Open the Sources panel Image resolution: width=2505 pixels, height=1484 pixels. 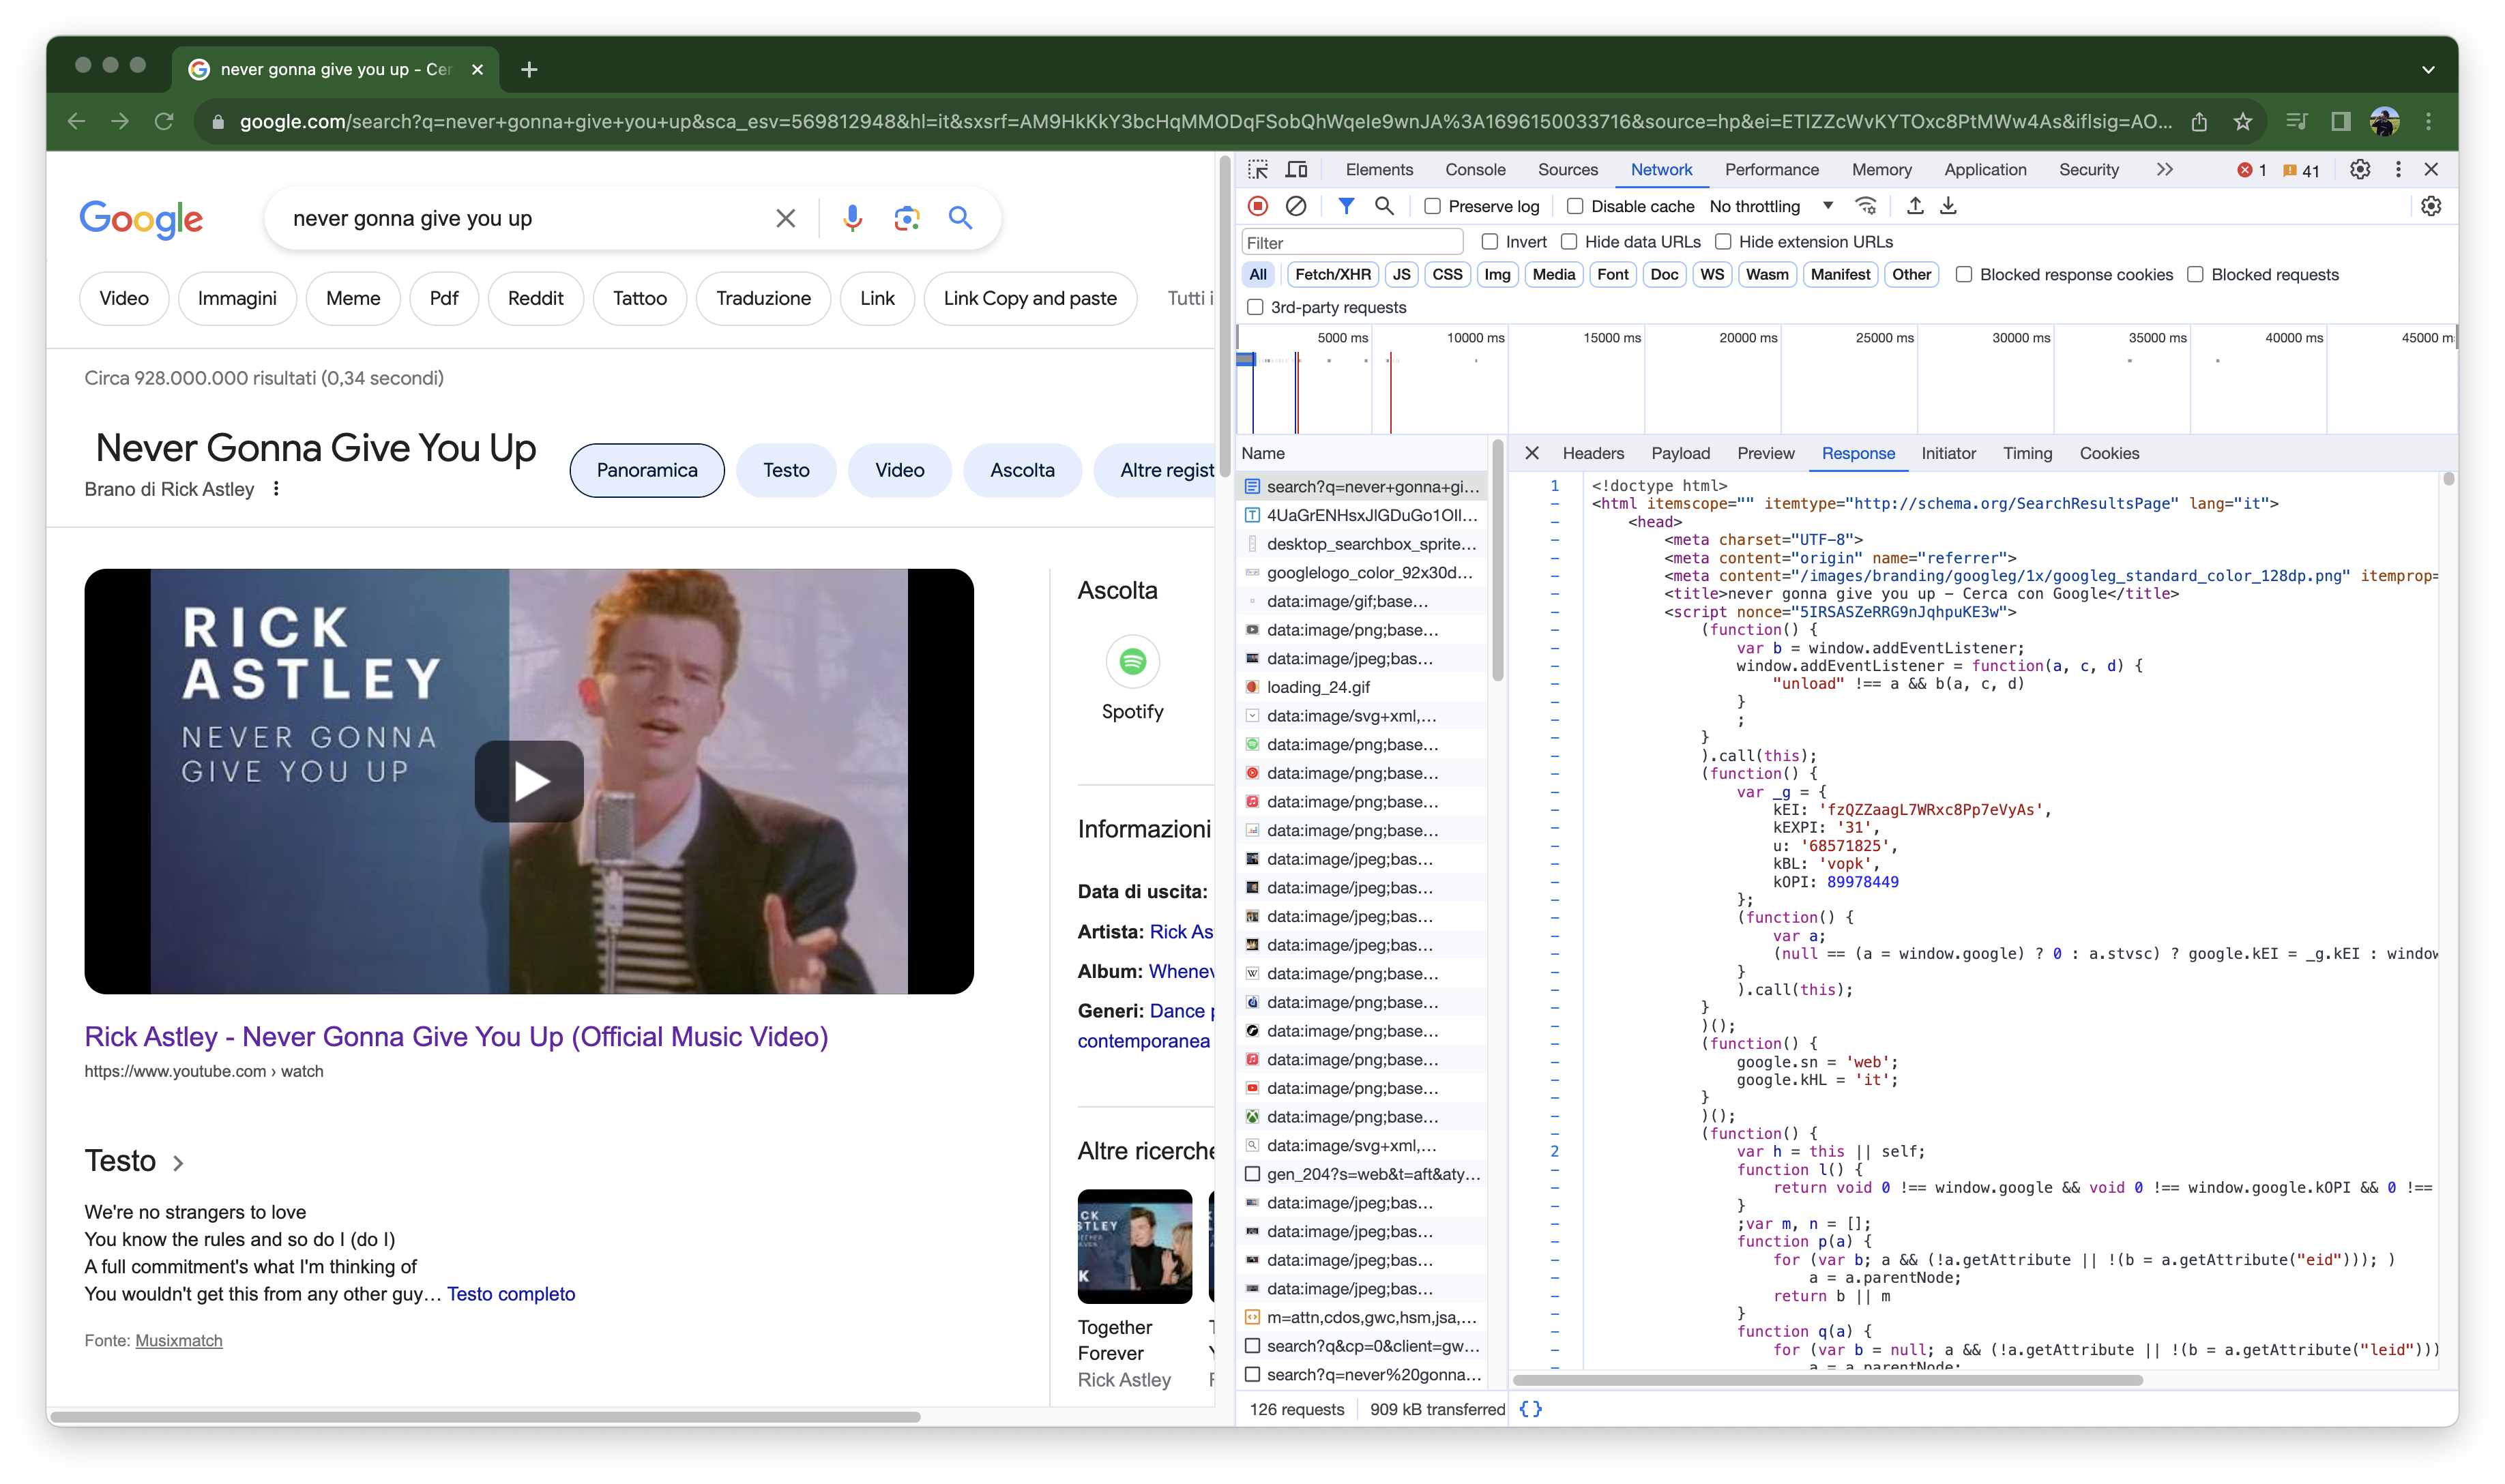pyautogui.click(x=1567, y=170)
